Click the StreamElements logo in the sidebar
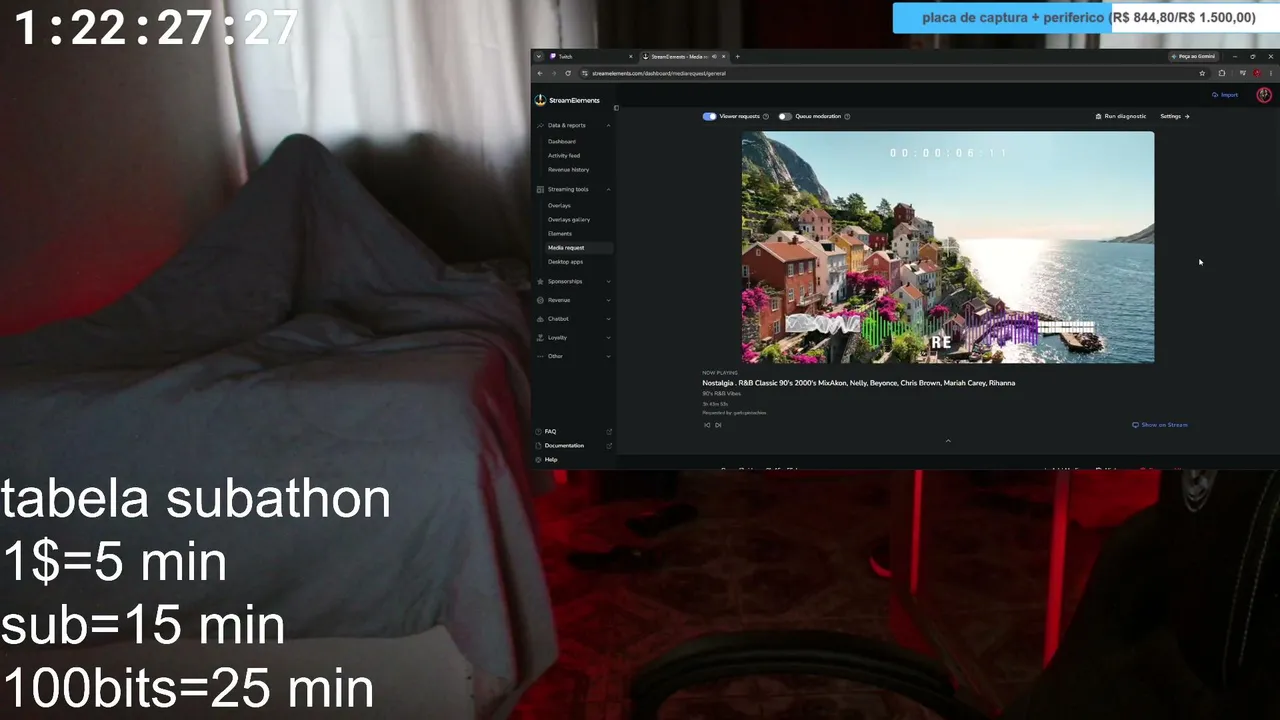The height and width of the screenshot is (720, 1280). [x=567, y=100]
